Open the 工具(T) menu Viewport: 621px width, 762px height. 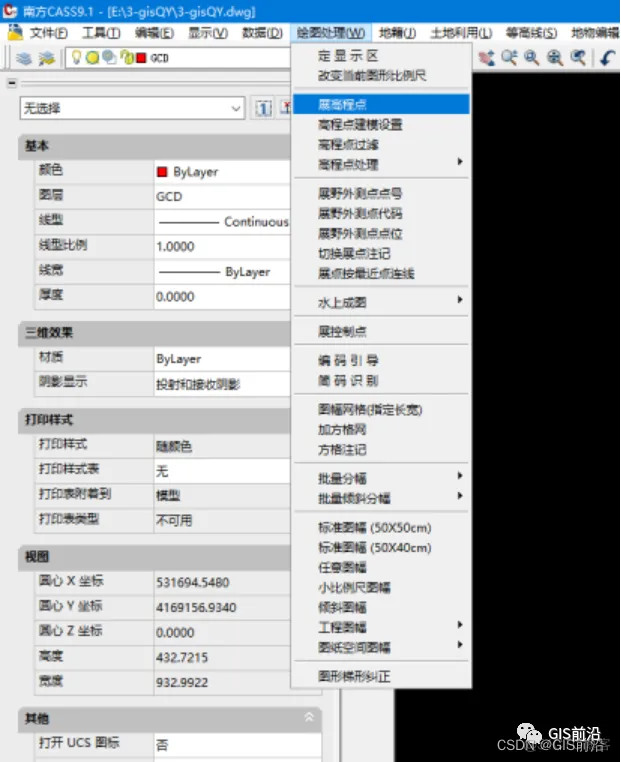point(101,33)
